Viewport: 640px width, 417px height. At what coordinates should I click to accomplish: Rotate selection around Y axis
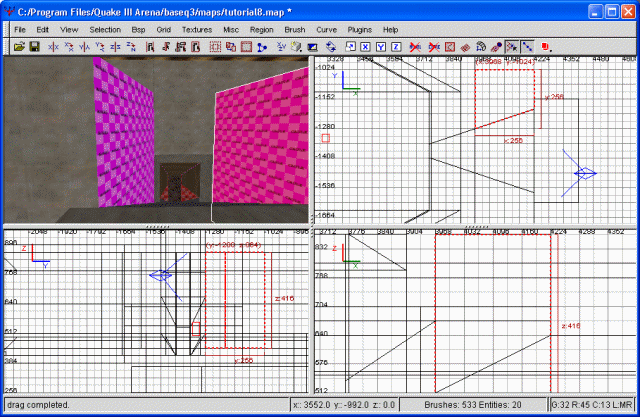(100, 47)
